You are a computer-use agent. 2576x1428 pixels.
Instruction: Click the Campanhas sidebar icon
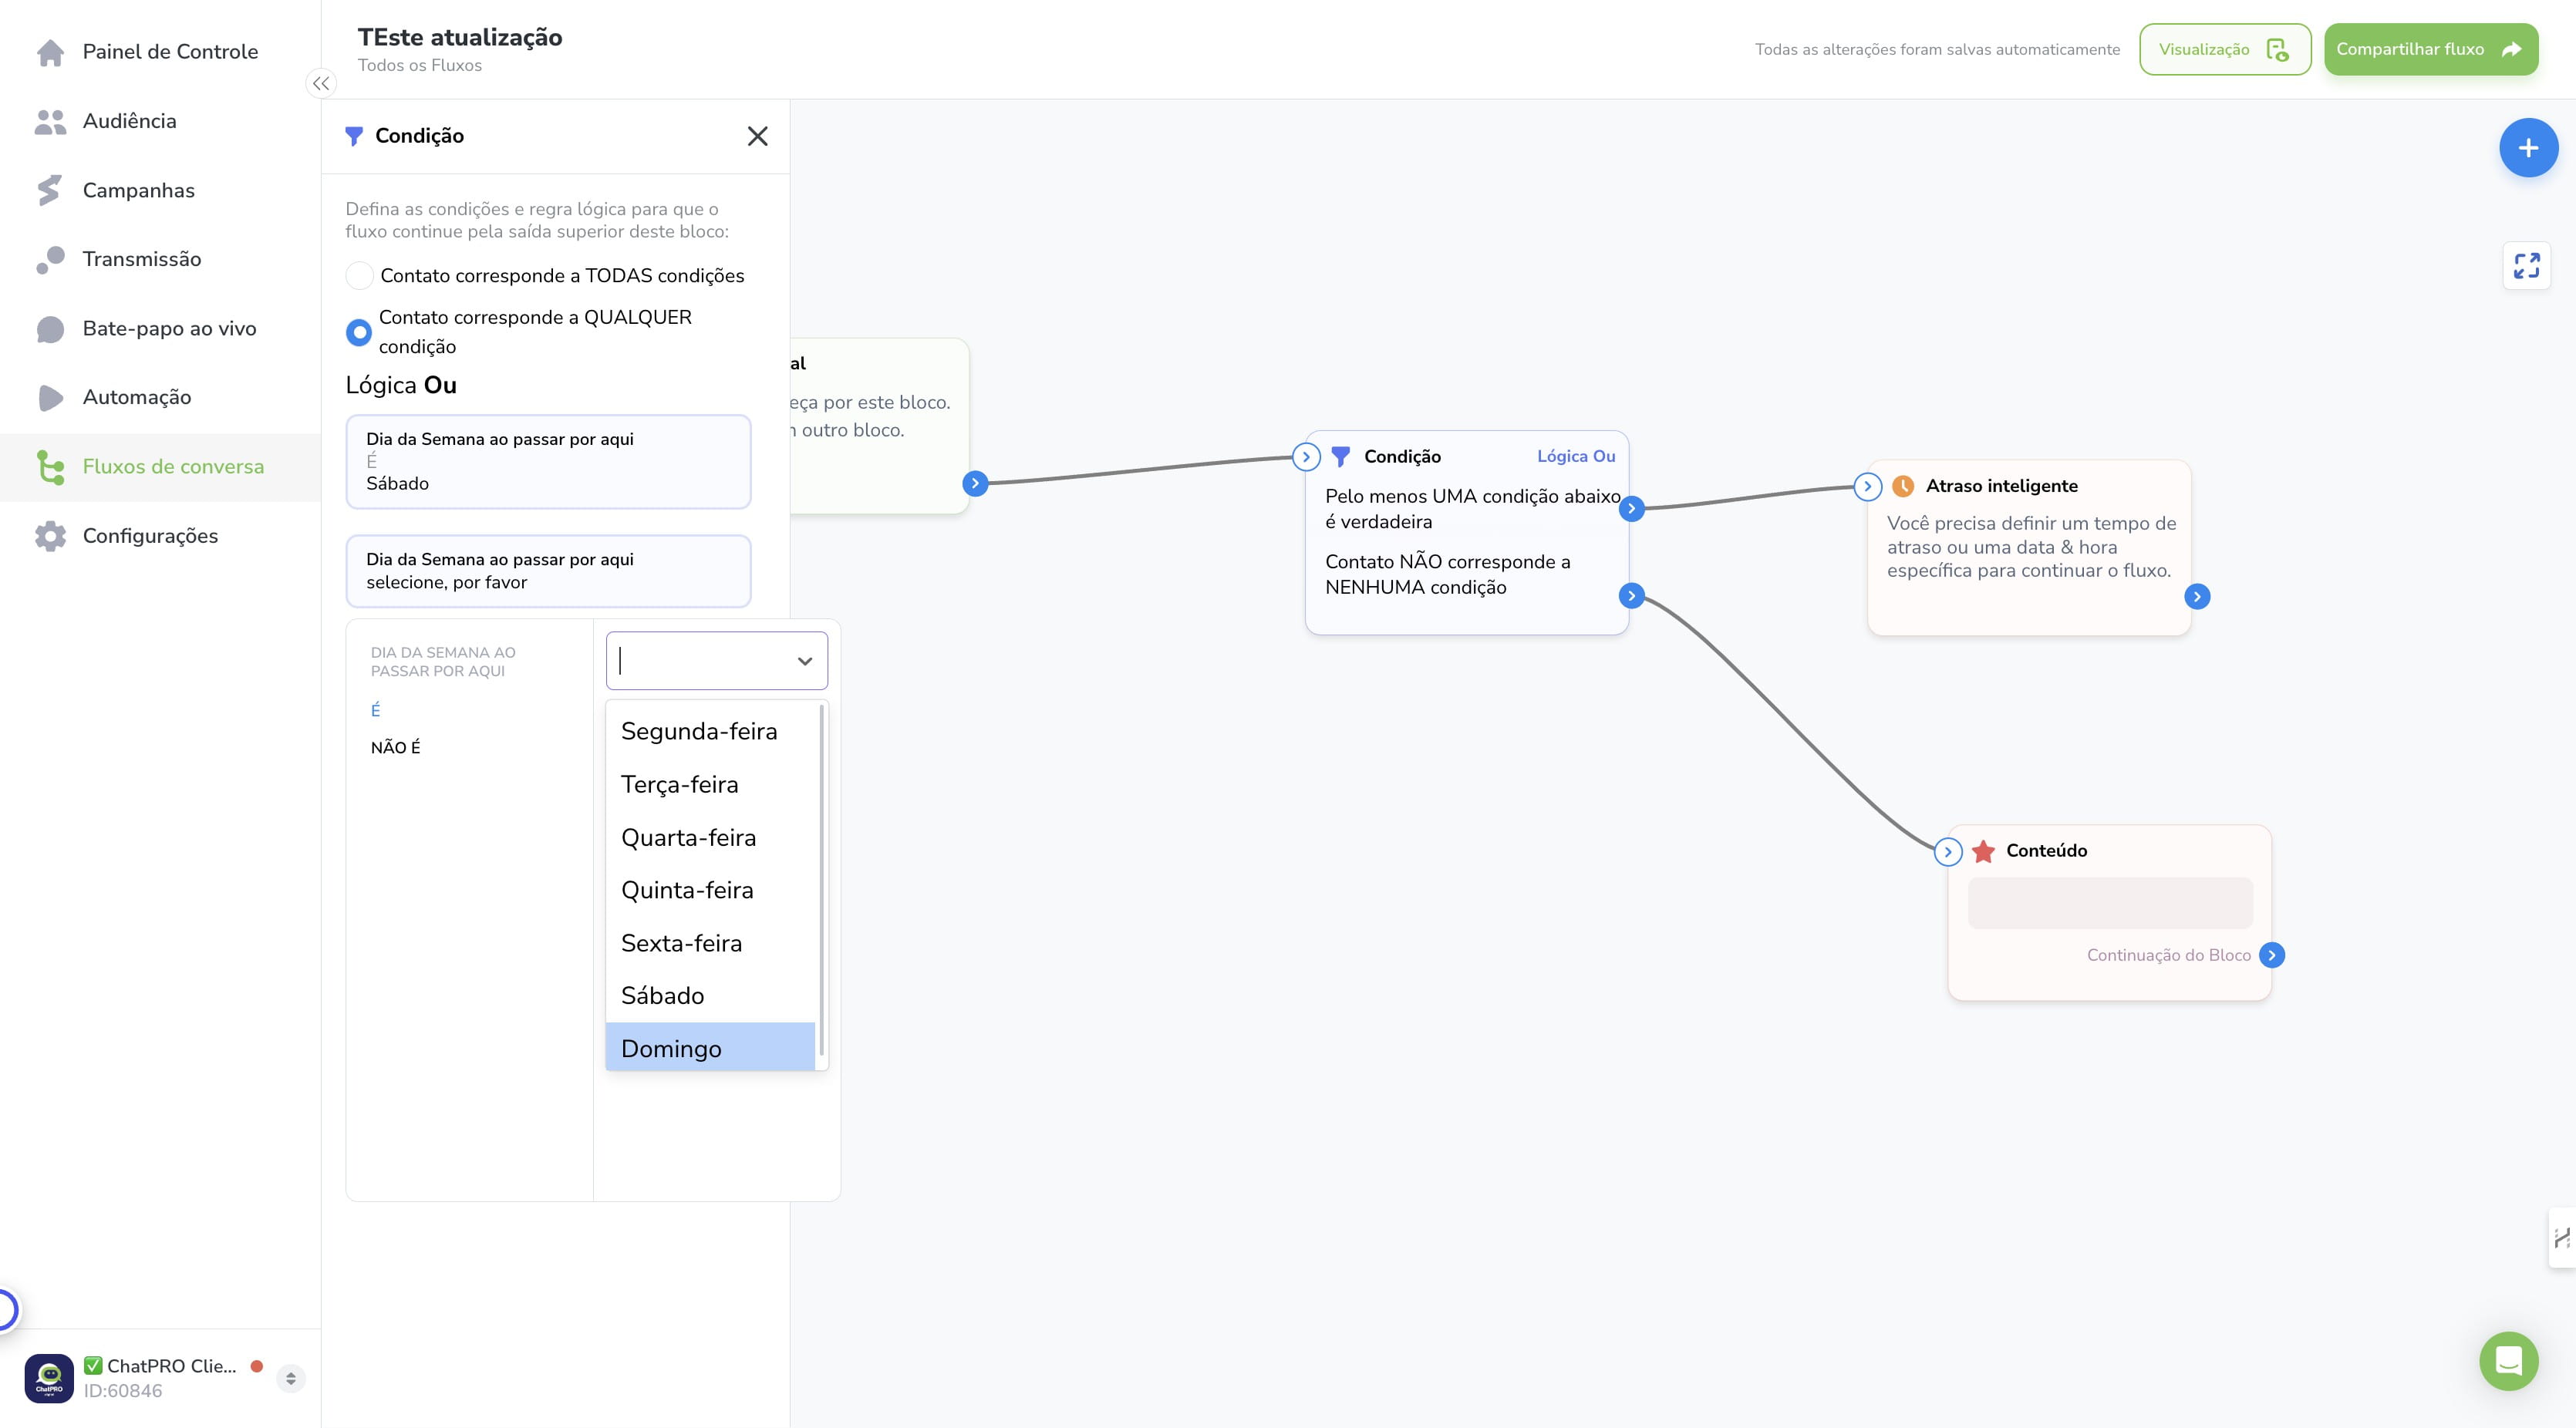(50, 190)
